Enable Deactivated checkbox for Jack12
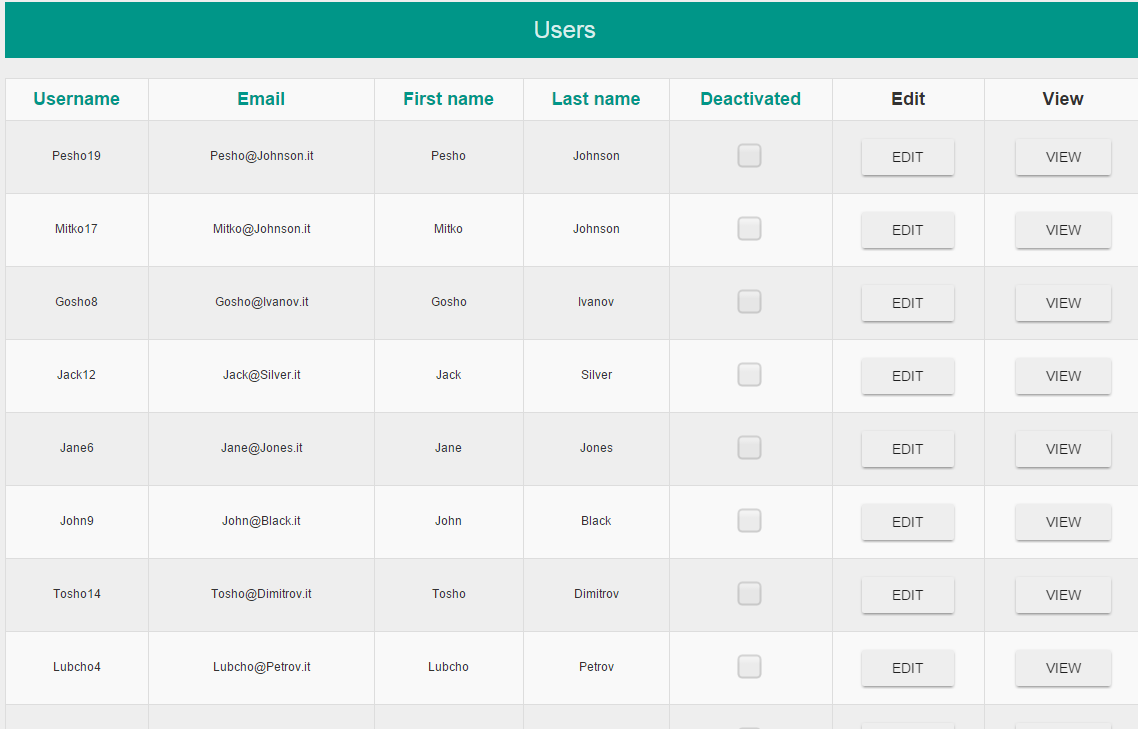This screenshot has height=729, width=1138. (749, 375)
